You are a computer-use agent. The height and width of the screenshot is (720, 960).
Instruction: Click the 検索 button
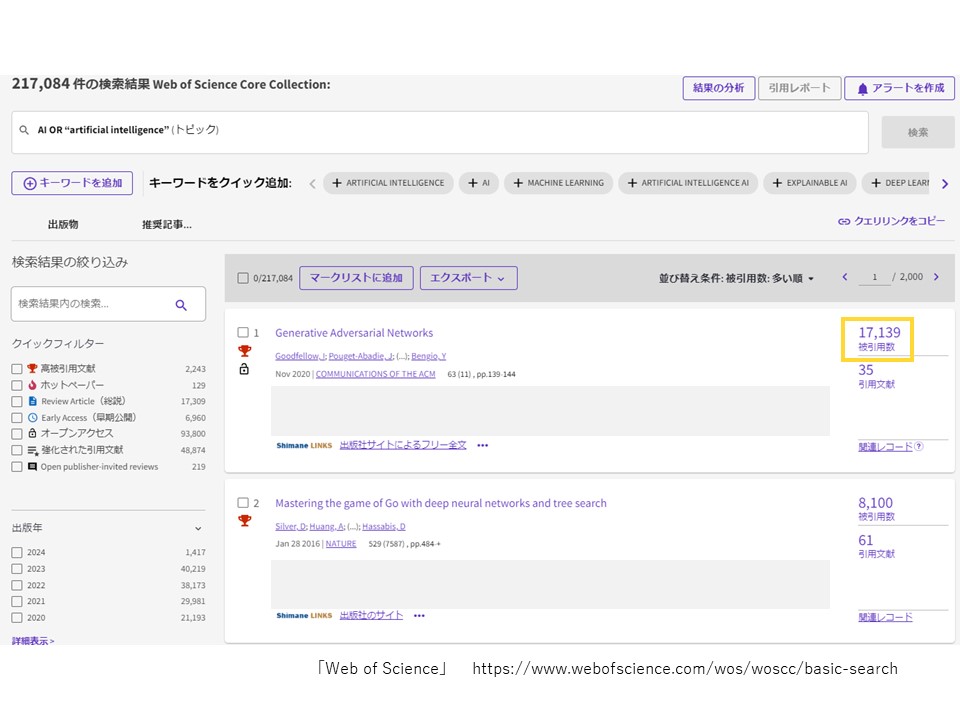(x=918, y=132)
